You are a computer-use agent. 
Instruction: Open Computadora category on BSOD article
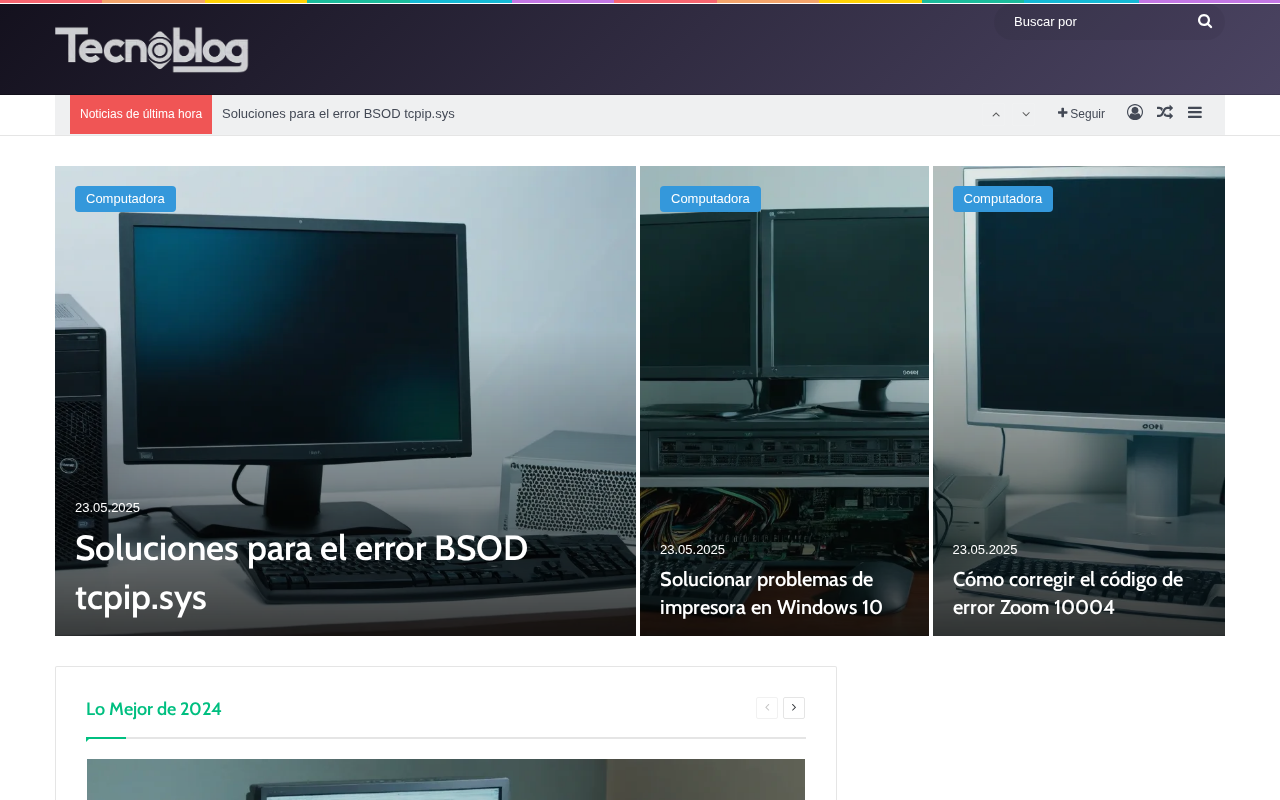point(125,199)
